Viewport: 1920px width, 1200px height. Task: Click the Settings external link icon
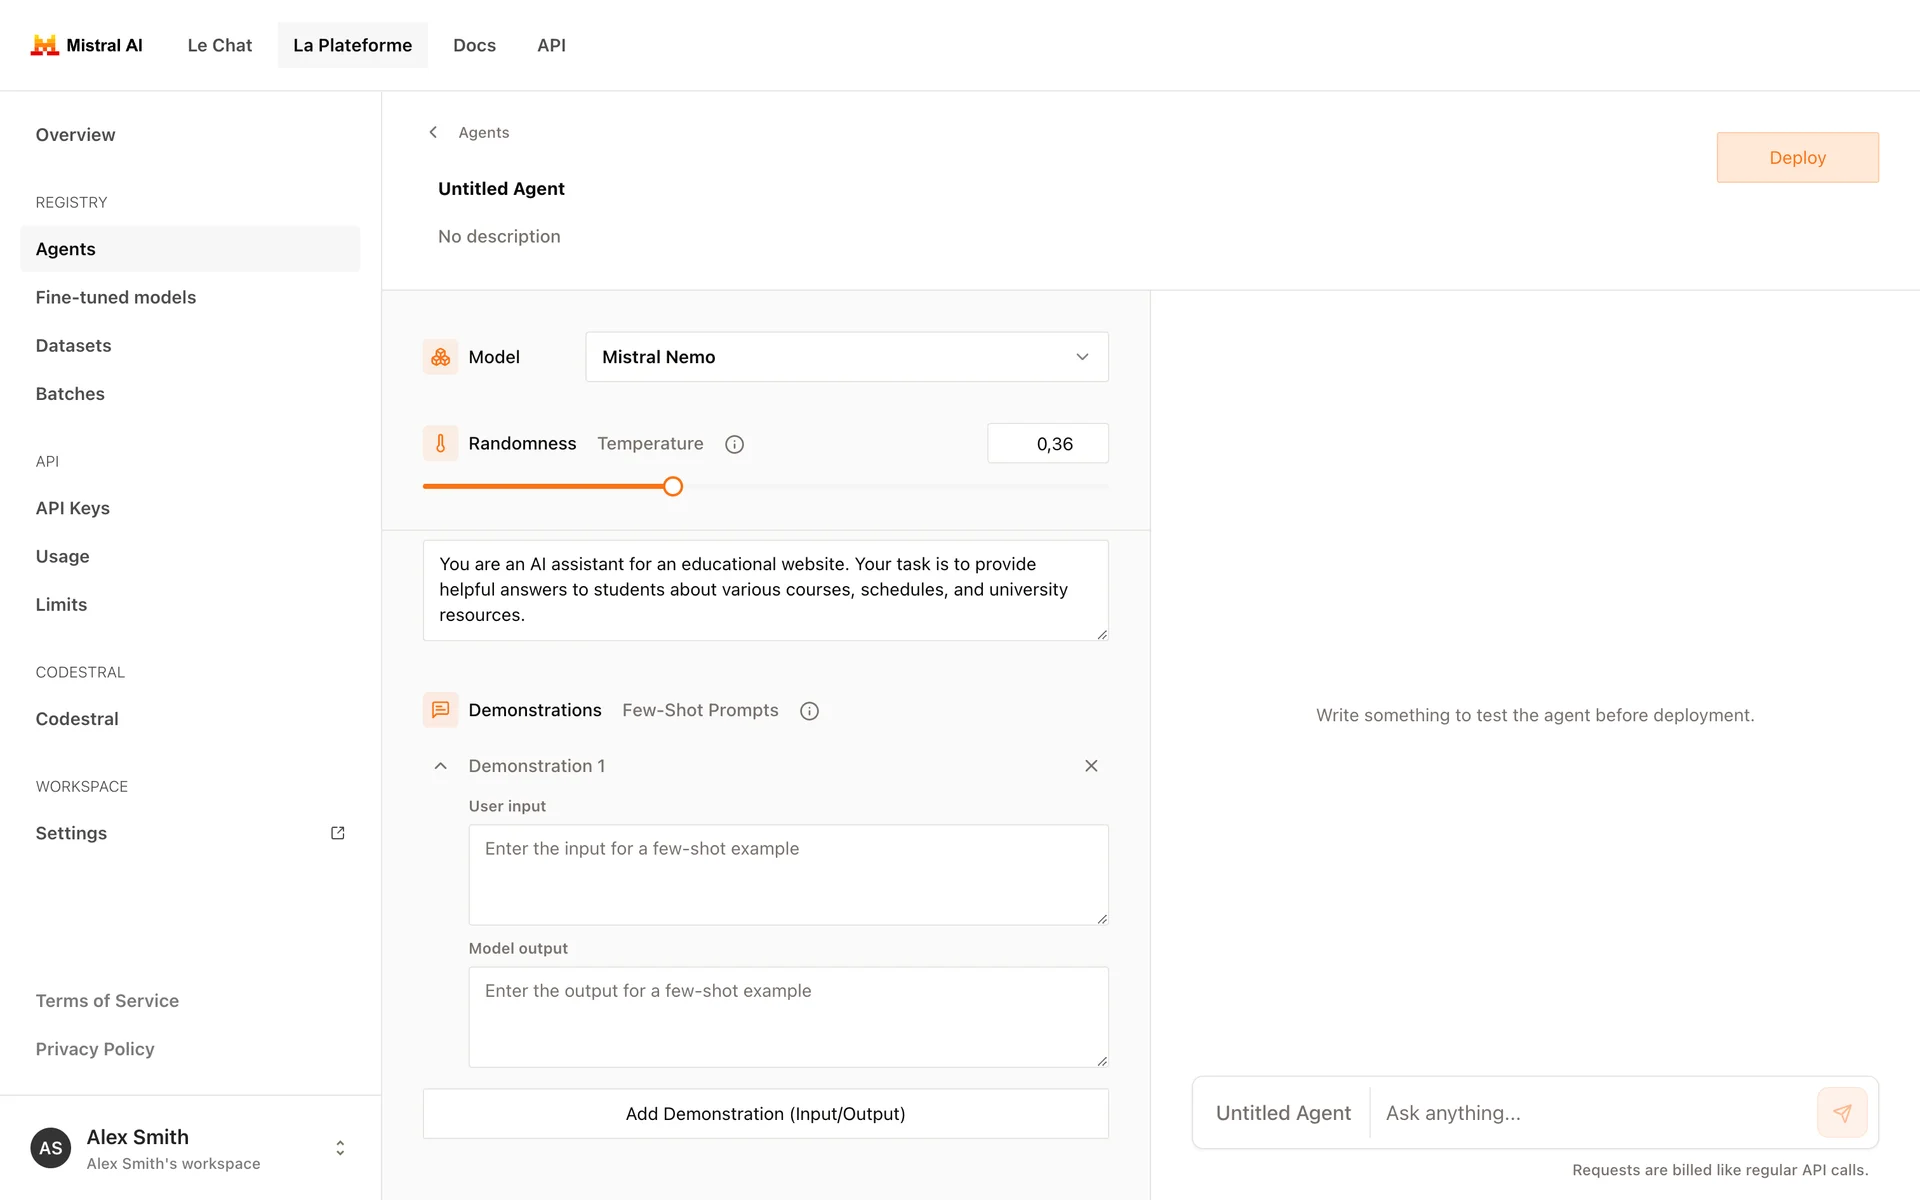tap(338, 833)
